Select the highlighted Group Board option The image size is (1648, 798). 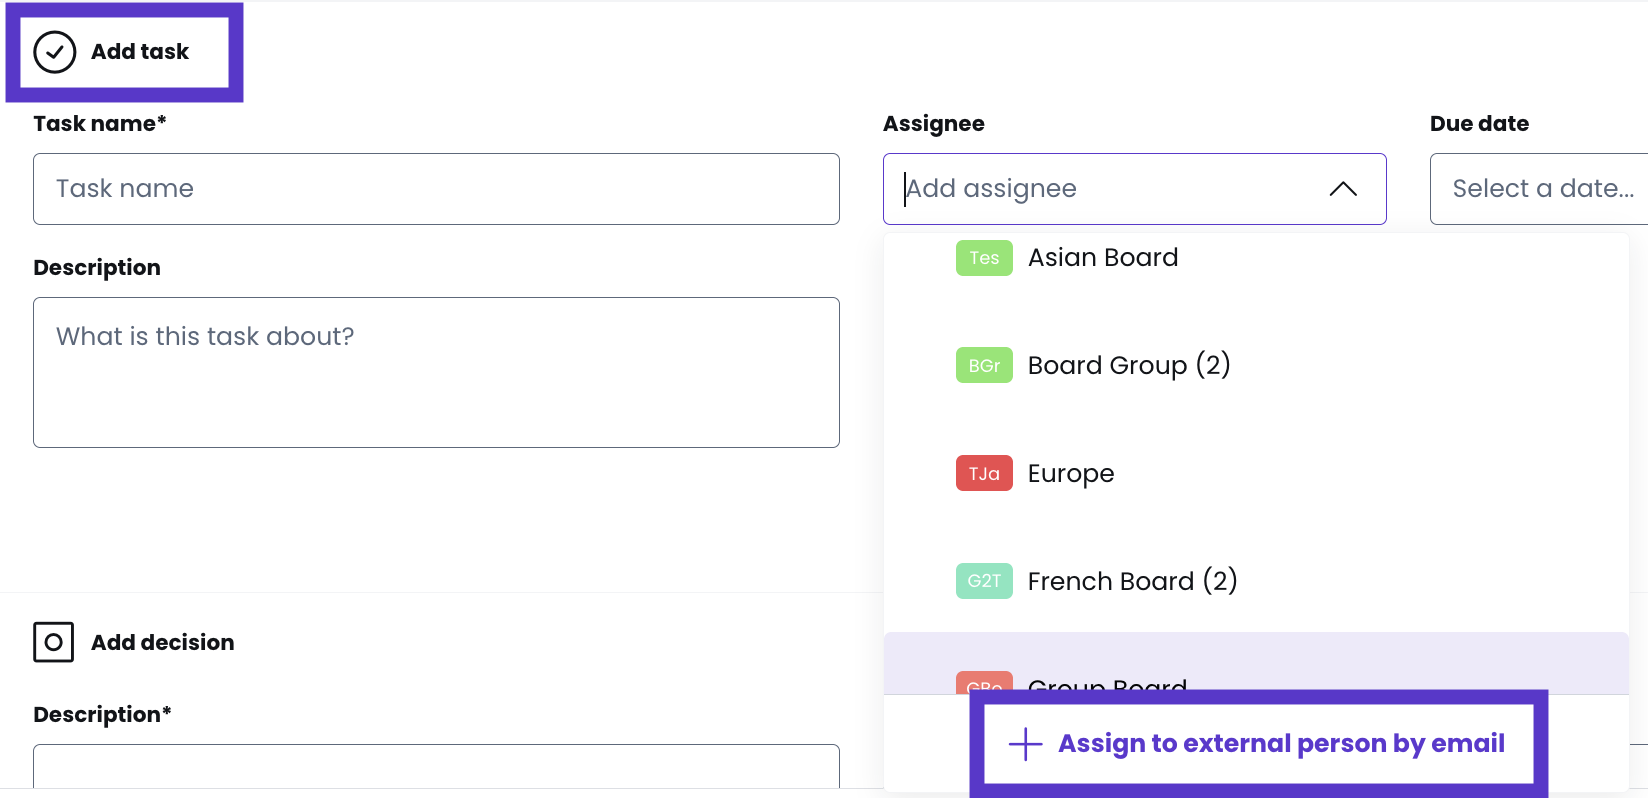[1107, 684]
